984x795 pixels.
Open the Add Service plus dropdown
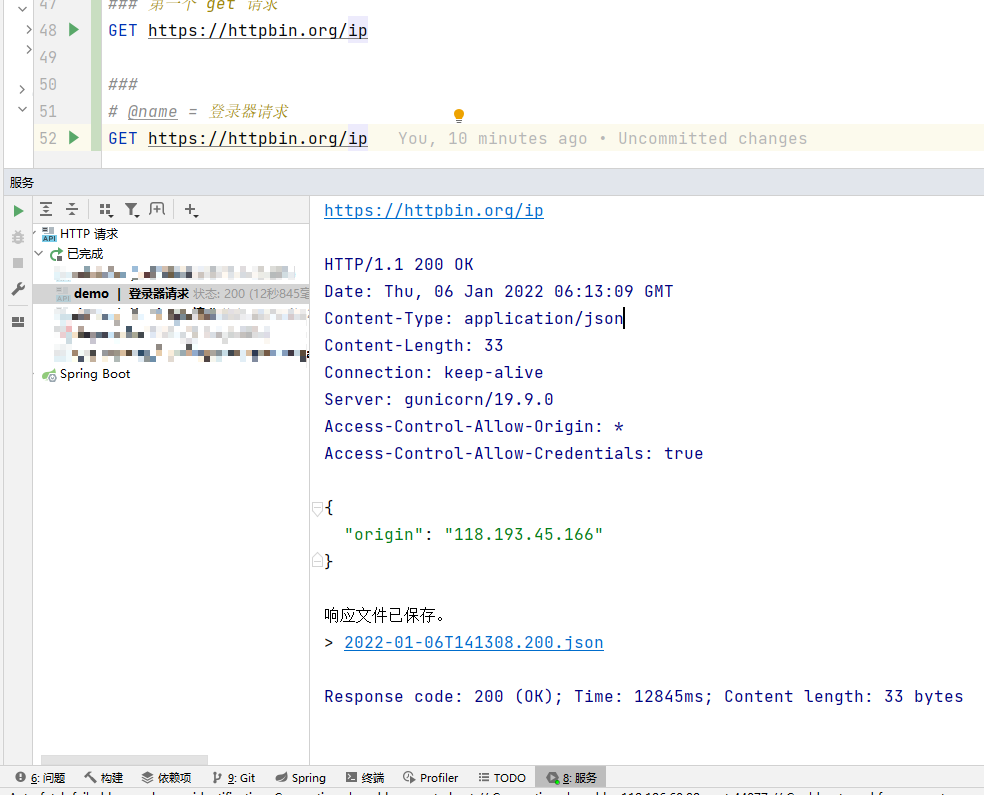pos(191,210)
